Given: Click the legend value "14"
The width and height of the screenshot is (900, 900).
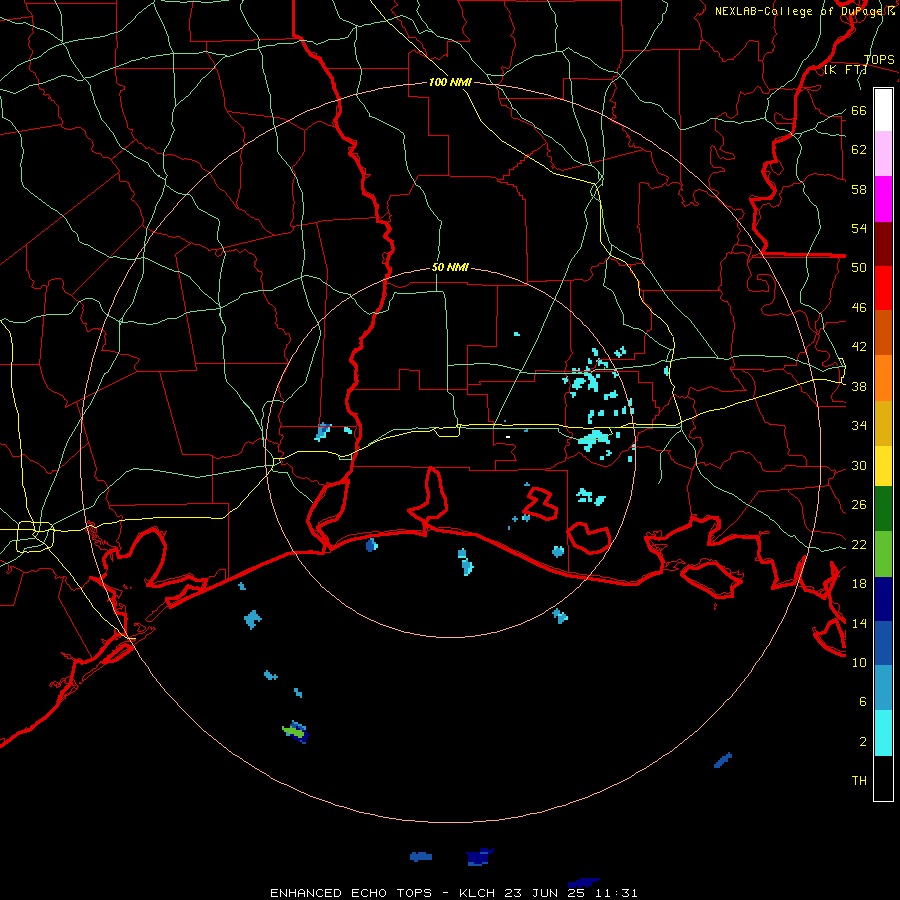Looking at the screenshot, I should [859, 623].
